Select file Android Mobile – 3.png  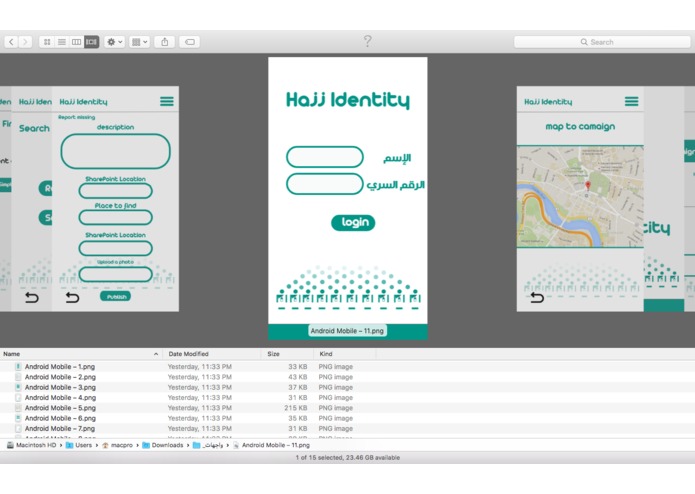60,387
